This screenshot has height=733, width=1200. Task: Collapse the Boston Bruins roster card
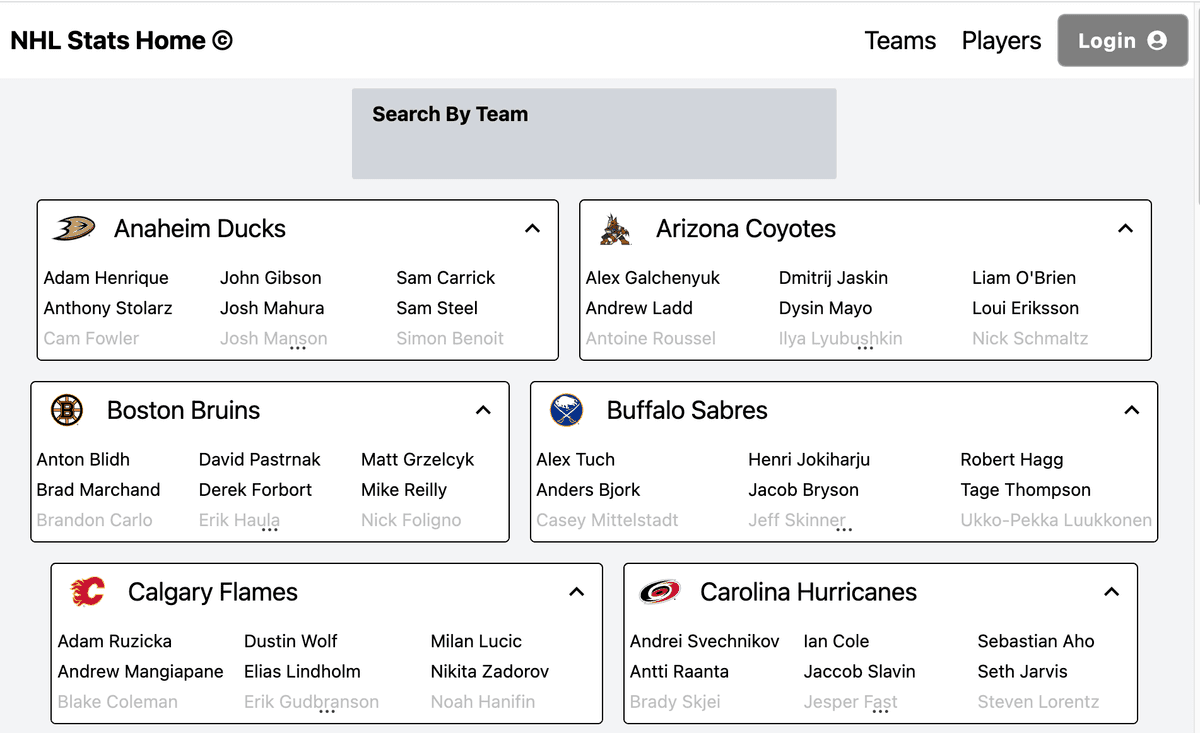pos(483,410)
